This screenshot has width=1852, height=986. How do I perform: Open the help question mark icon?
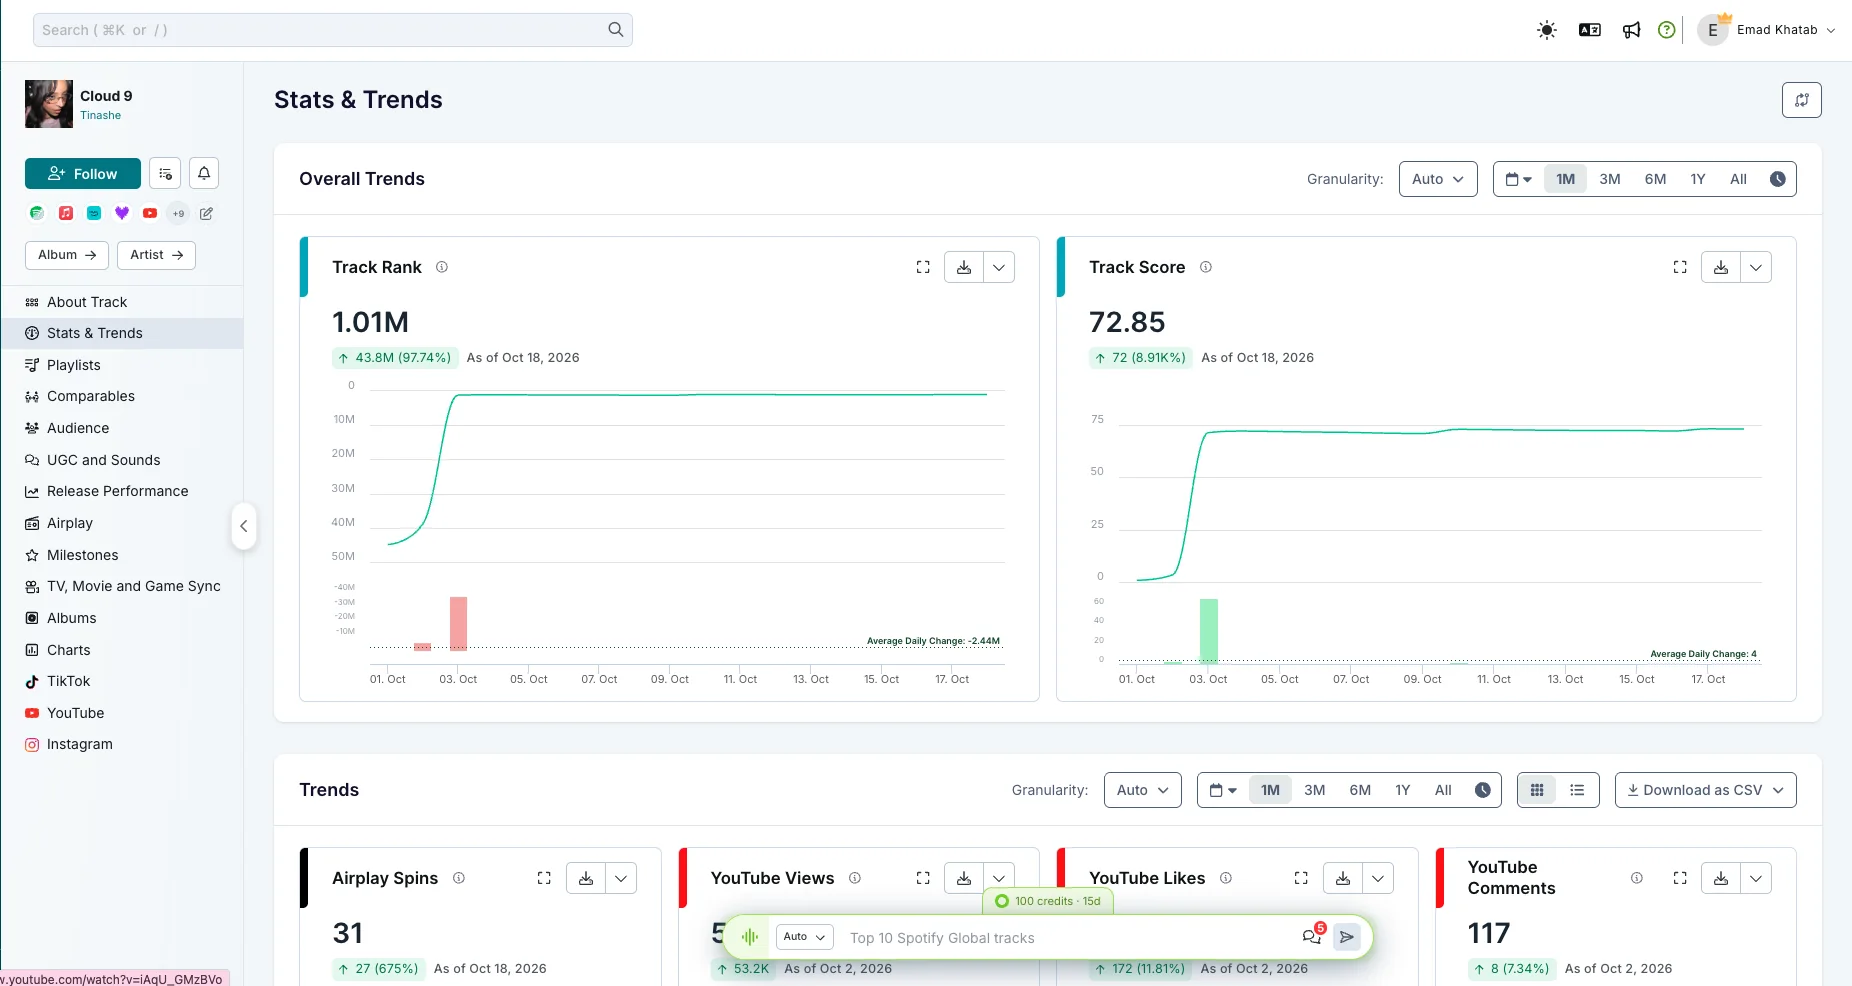click(x=1667, y=30)
